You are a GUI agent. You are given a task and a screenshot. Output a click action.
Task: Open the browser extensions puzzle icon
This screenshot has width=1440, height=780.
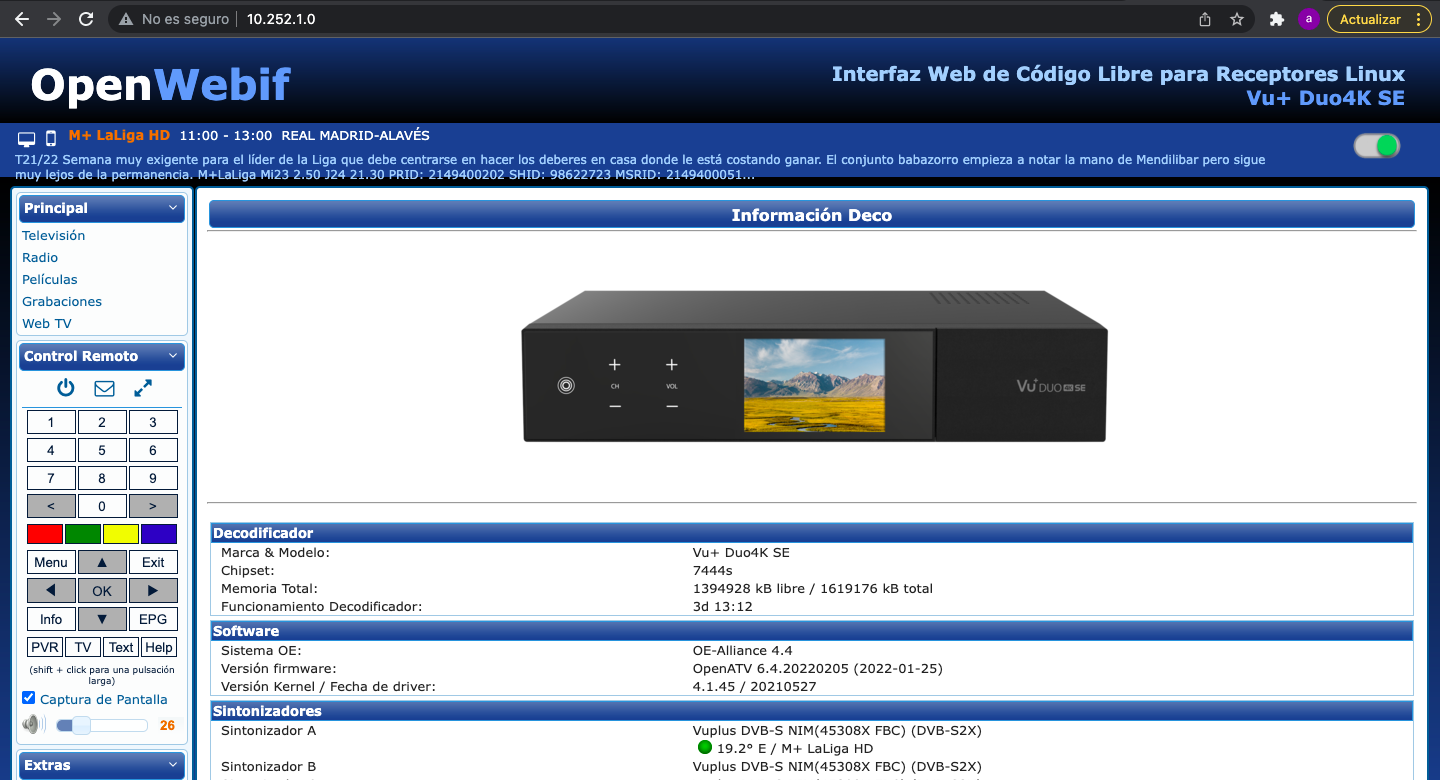tap(1276, 19)
